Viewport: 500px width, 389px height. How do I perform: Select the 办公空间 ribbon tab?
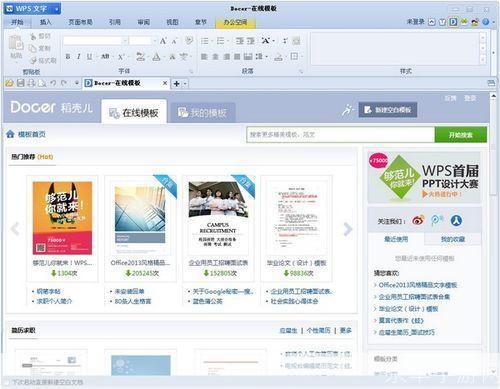(235, 22)
